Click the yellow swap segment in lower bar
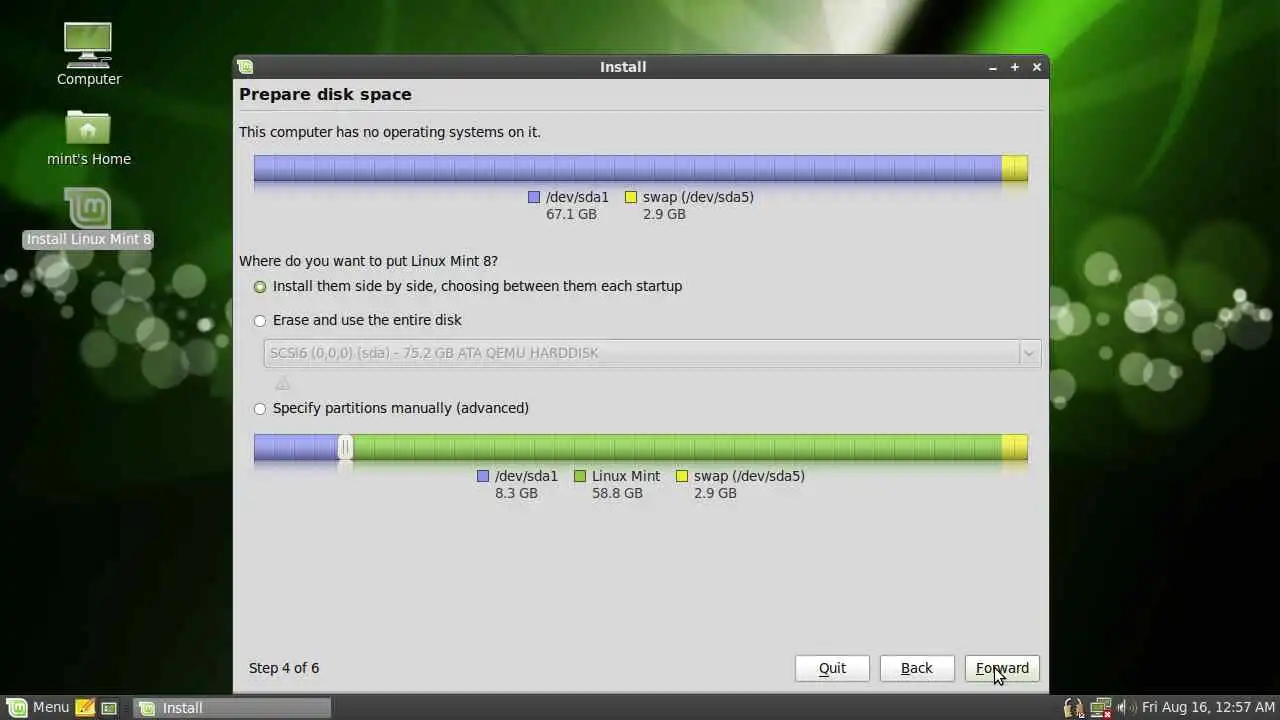The width and height of the screenshot is (1280, 720). [x=1014, y=448]
